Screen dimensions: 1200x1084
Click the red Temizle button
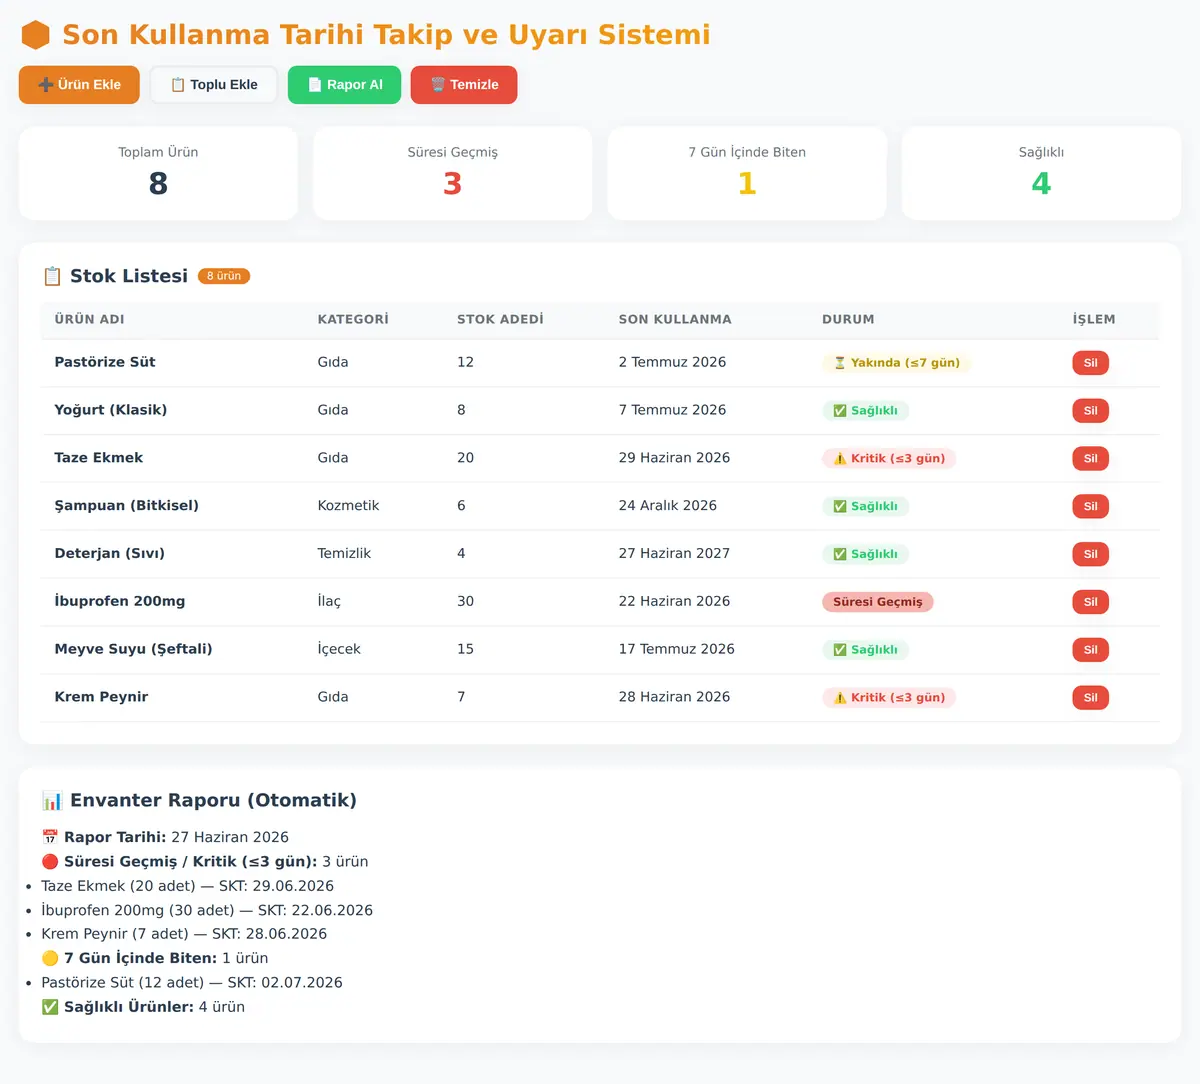click(464, 85)
